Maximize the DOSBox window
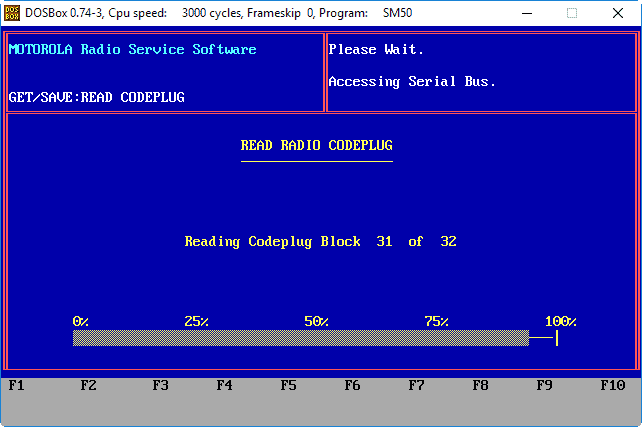Image resolution: width=642 pixels, height=427 pixels. [x=572, y=13]
